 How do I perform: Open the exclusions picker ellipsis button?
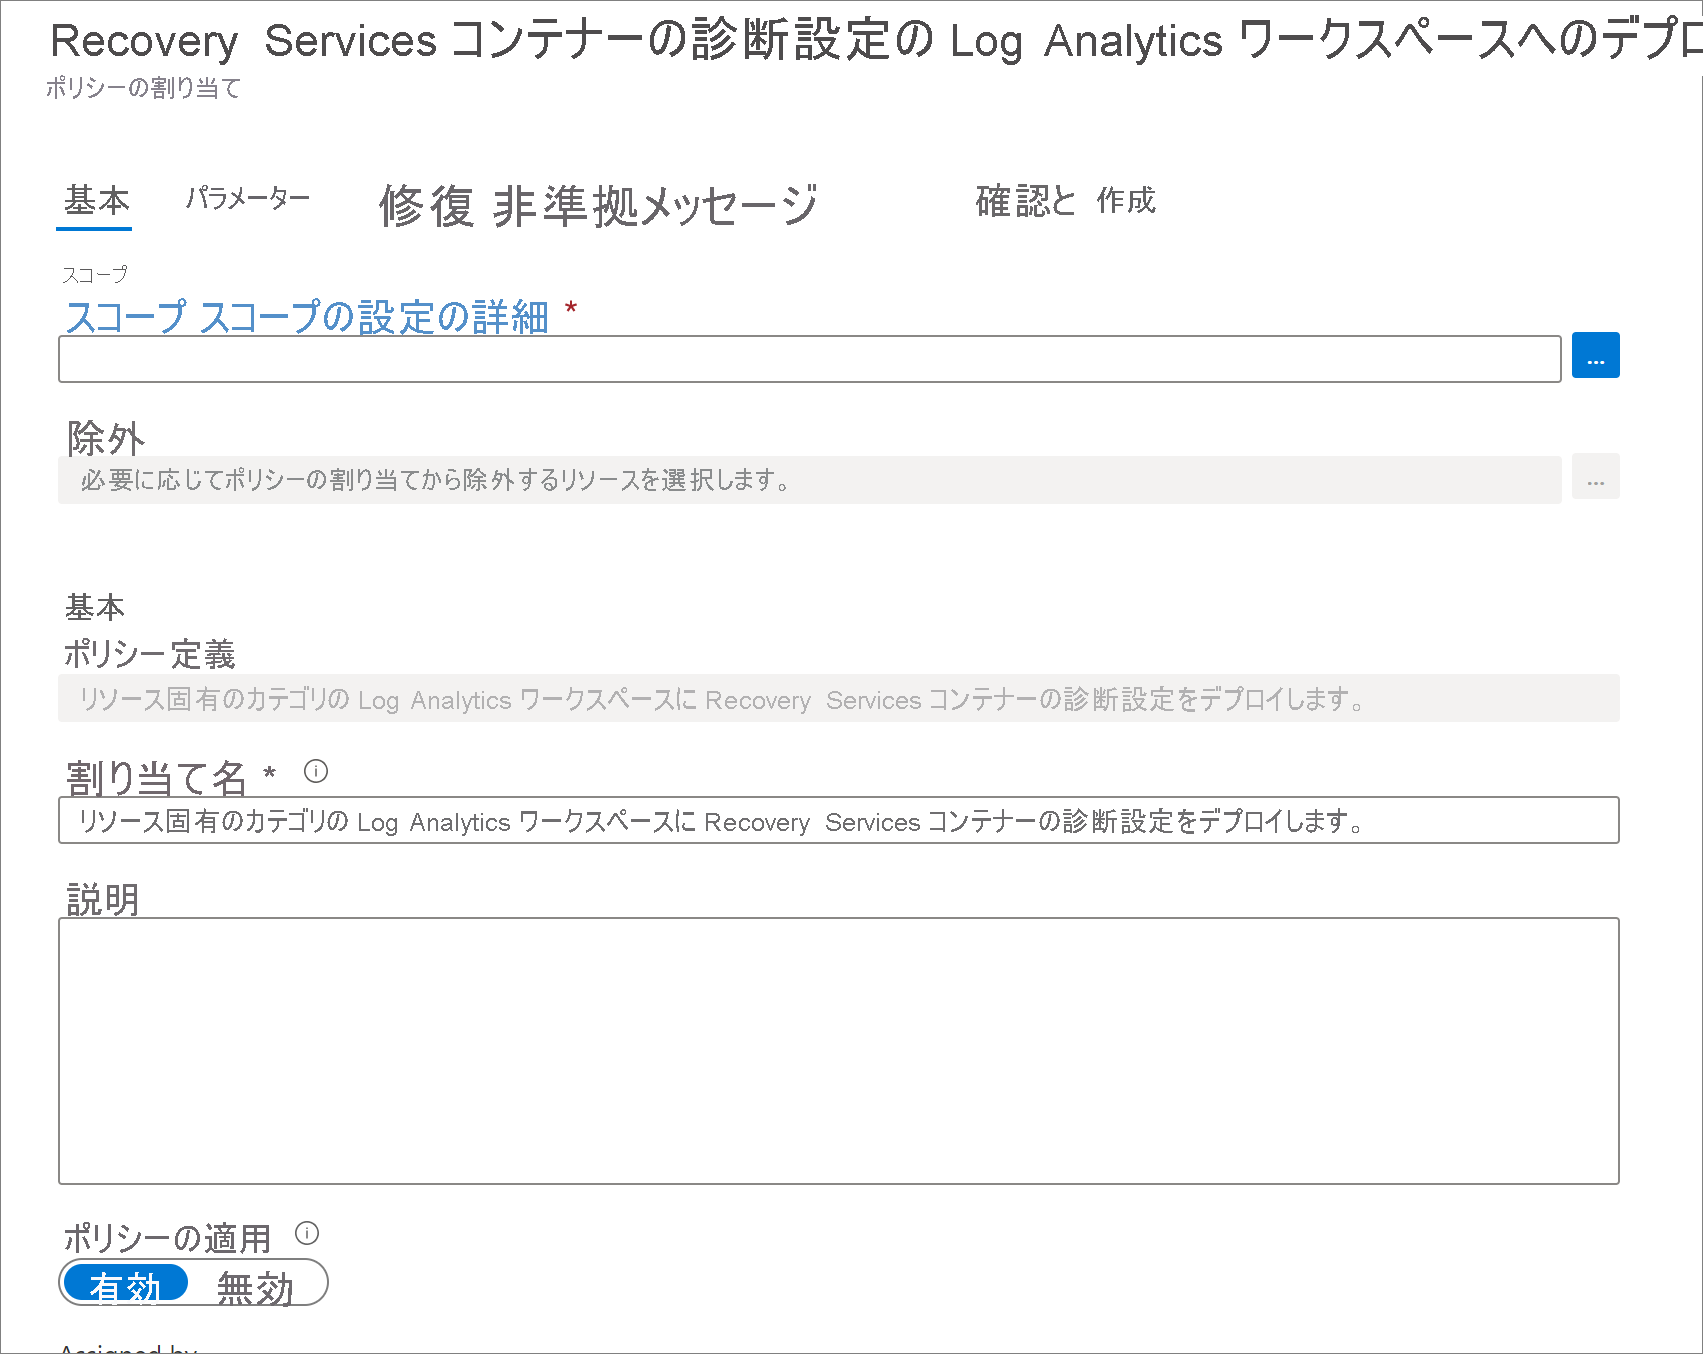tap(1595, 477)
